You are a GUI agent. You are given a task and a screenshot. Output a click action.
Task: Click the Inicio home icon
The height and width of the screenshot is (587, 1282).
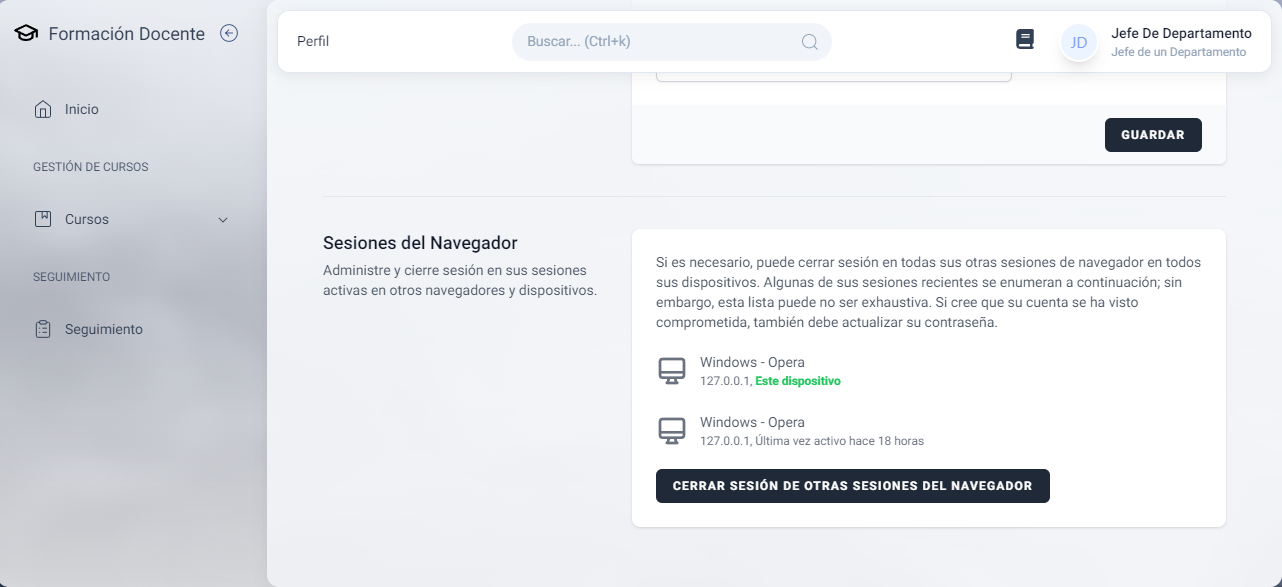(x=42, y=109)
